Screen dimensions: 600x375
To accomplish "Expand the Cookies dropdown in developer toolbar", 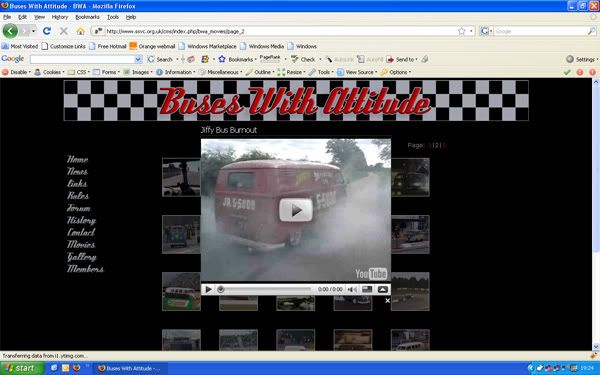I will tap(49, 72).
